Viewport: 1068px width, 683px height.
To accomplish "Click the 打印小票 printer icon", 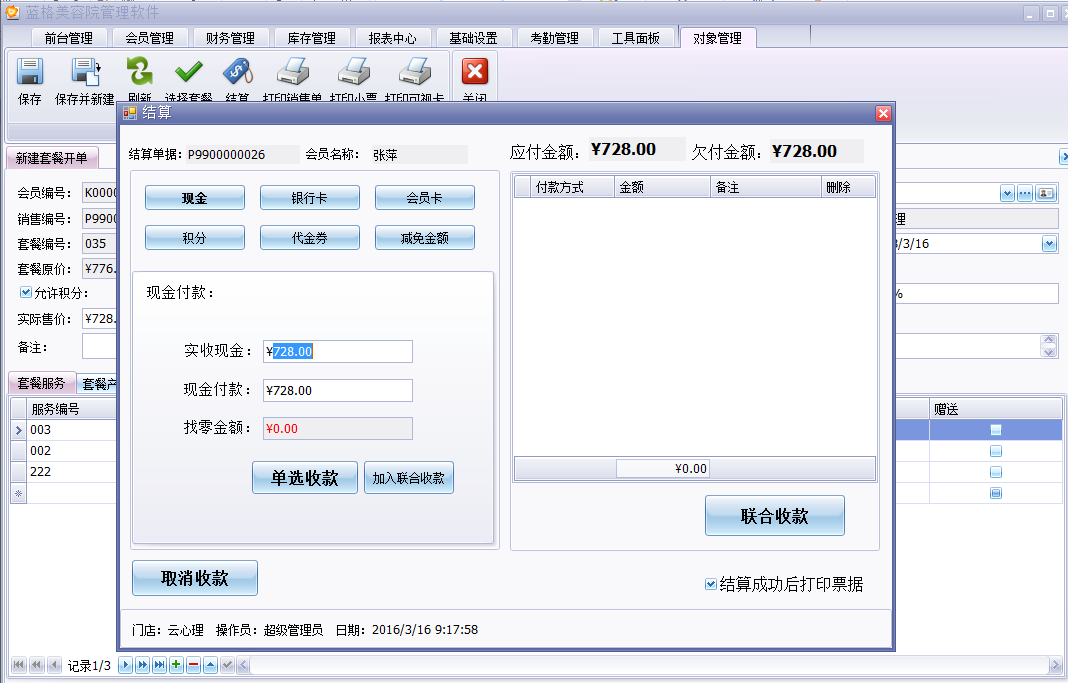I will [353, 72].
